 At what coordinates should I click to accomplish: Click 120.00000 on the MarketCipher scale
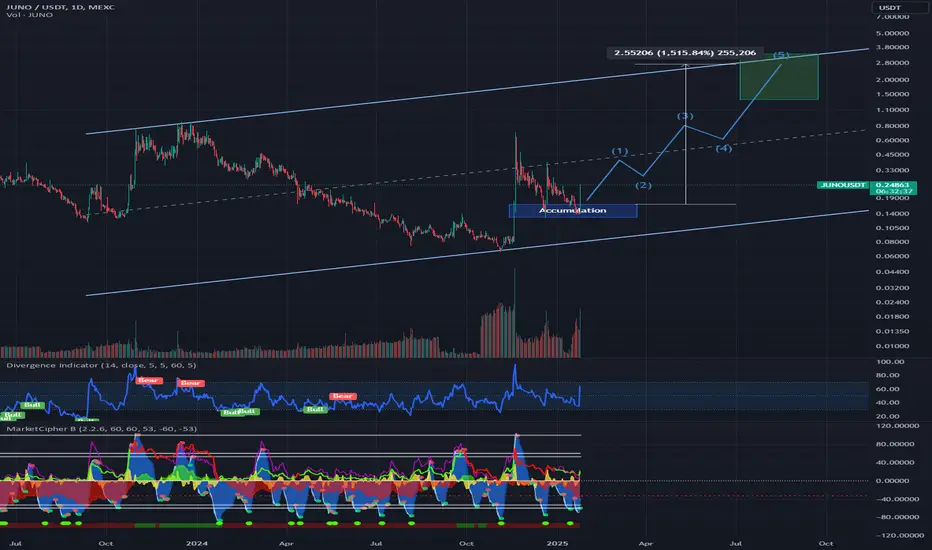pos(900,426)
